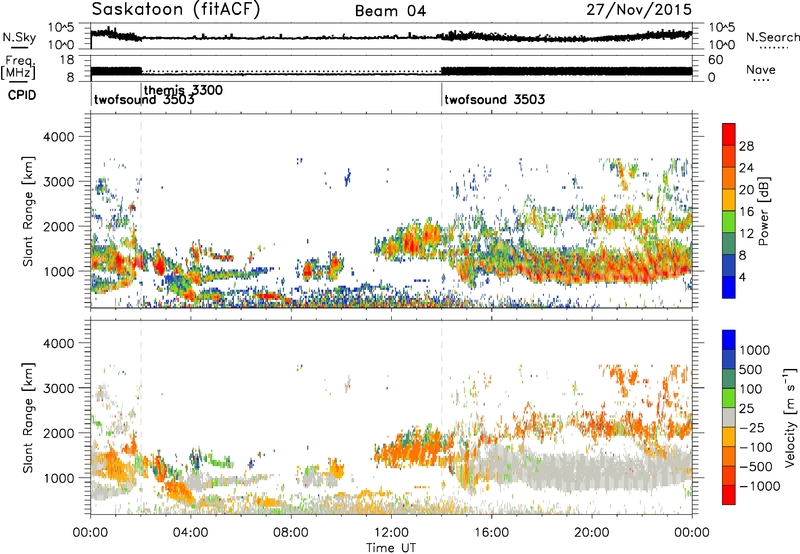Click the Power [dB] colorbar title
Viewport: 800px width, 554px height.
pos(763,211)
